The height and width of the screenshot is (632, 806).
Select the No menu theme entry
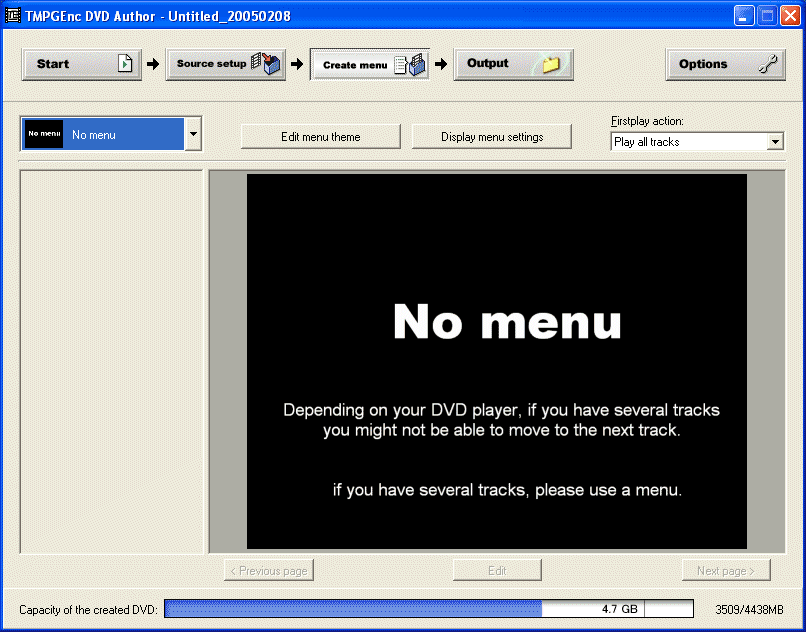103,134
